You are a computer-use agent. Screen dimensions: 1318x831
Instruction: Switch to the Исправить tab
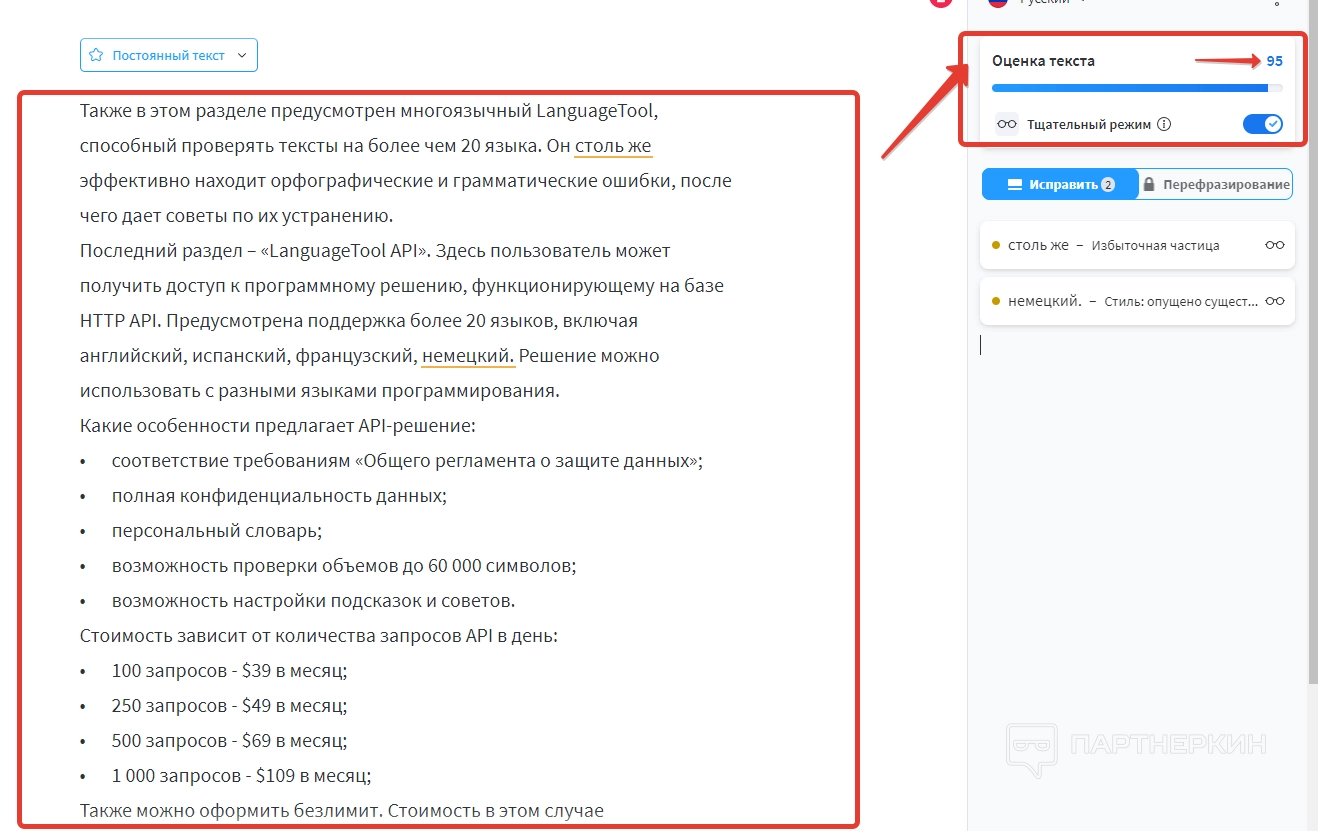[x=1060, y=185]
